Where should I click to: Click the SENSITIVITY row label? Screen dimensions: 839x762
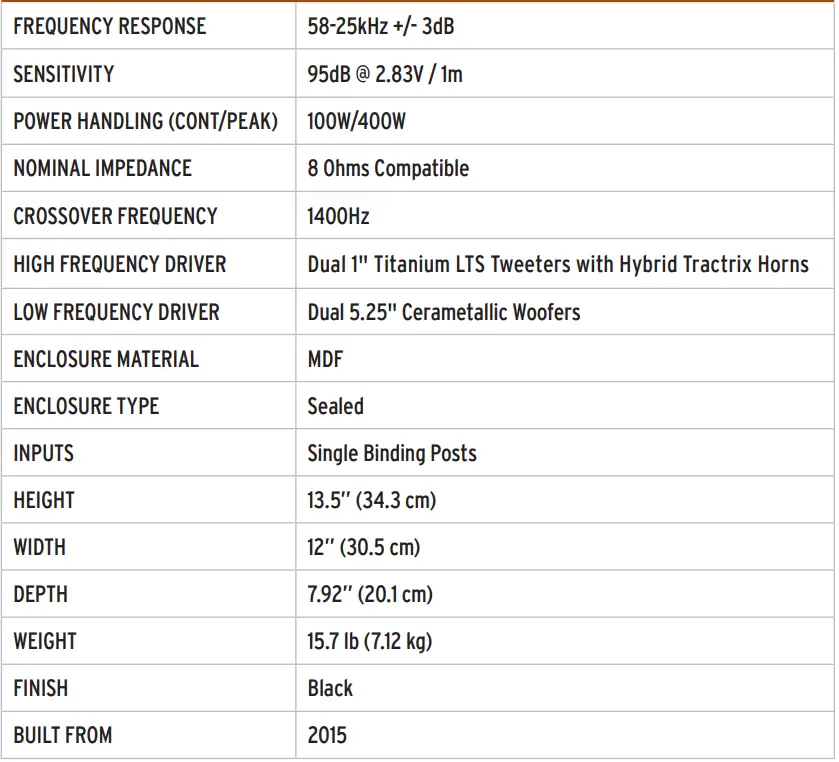point(64,74)
